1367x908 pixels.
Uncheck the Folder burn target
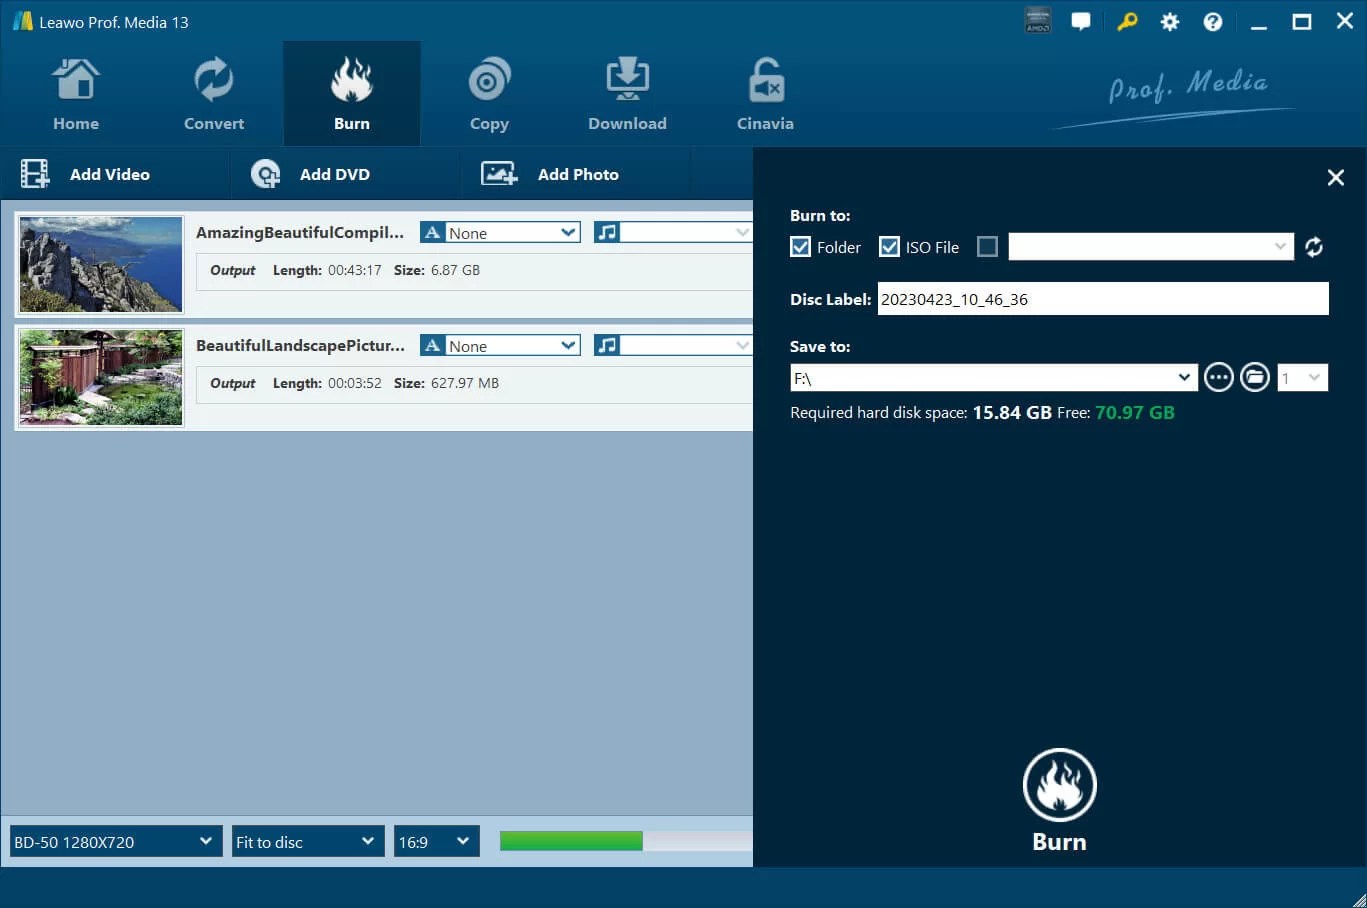point(800,246)
